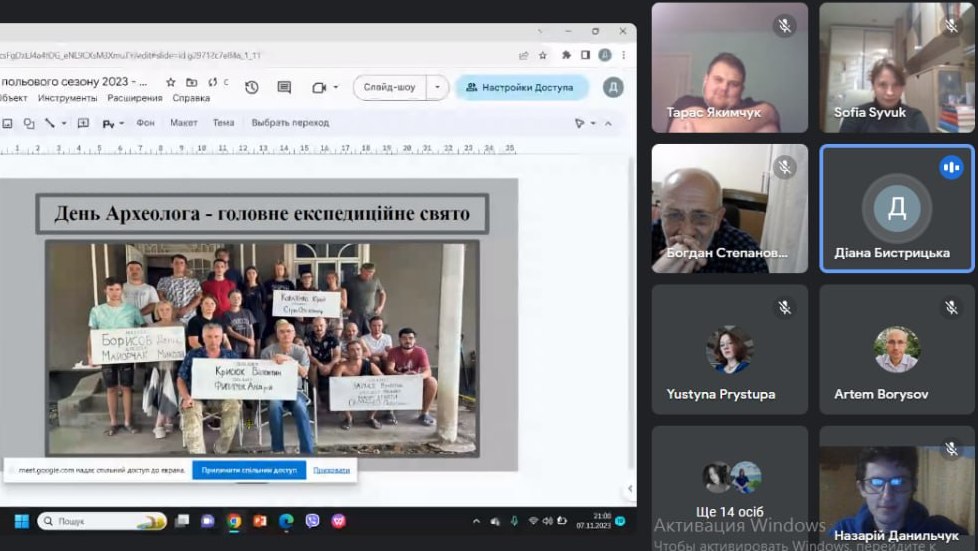Screen dimensions: 978x551
Task: Select the pointer mode icon
Action: tap(579, 123)
